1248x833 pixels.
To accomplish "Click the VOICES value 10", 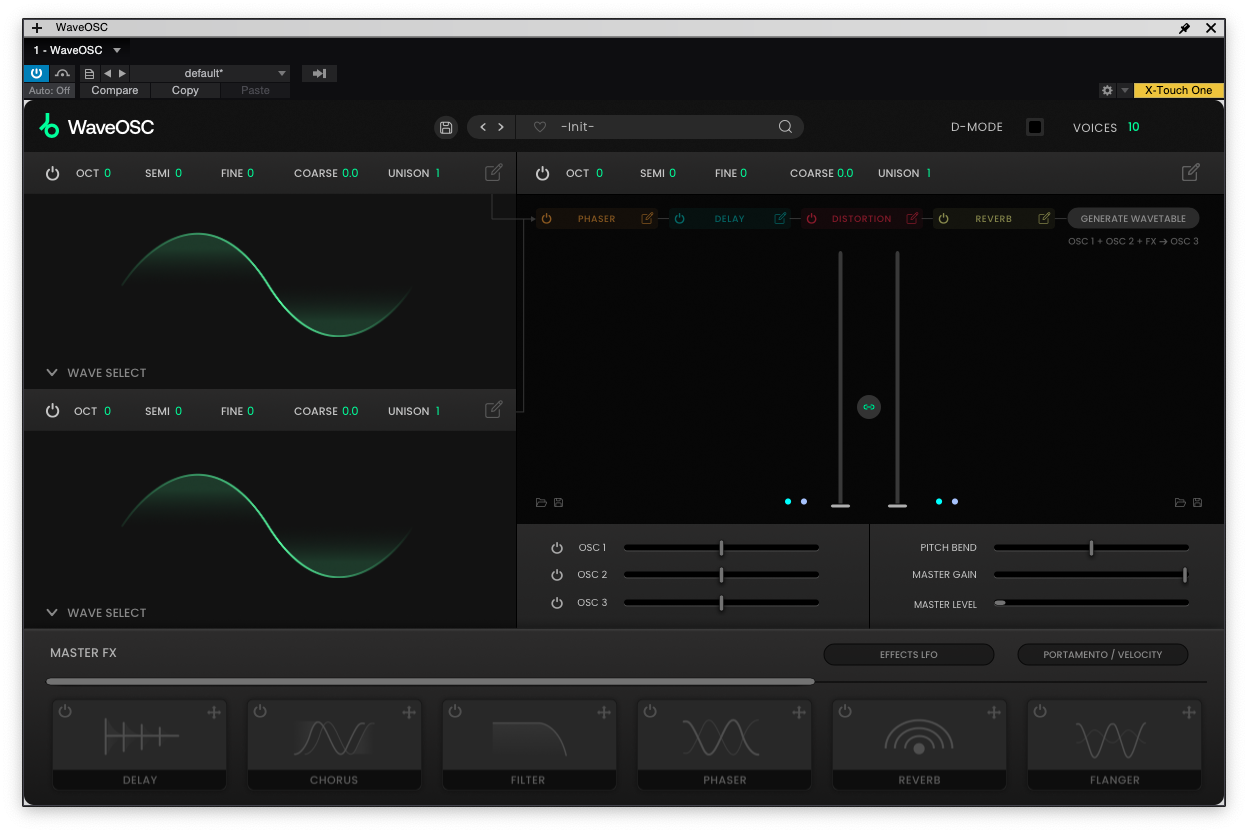I will pos(1133,127).
